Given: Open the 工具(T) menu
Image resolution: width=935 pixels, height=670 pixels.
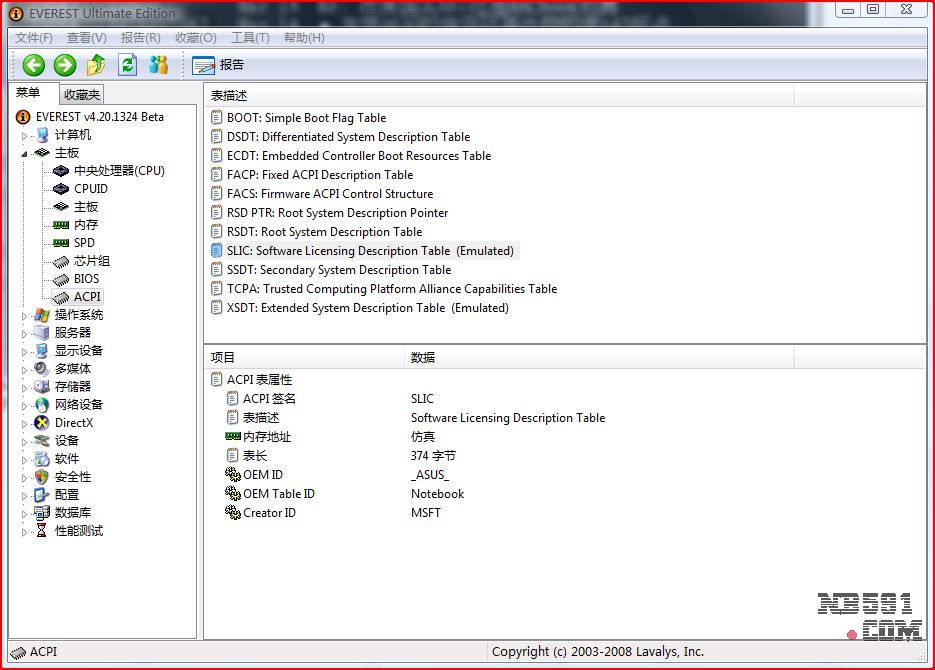Looking at the screenshot, I should coord(250,38).
